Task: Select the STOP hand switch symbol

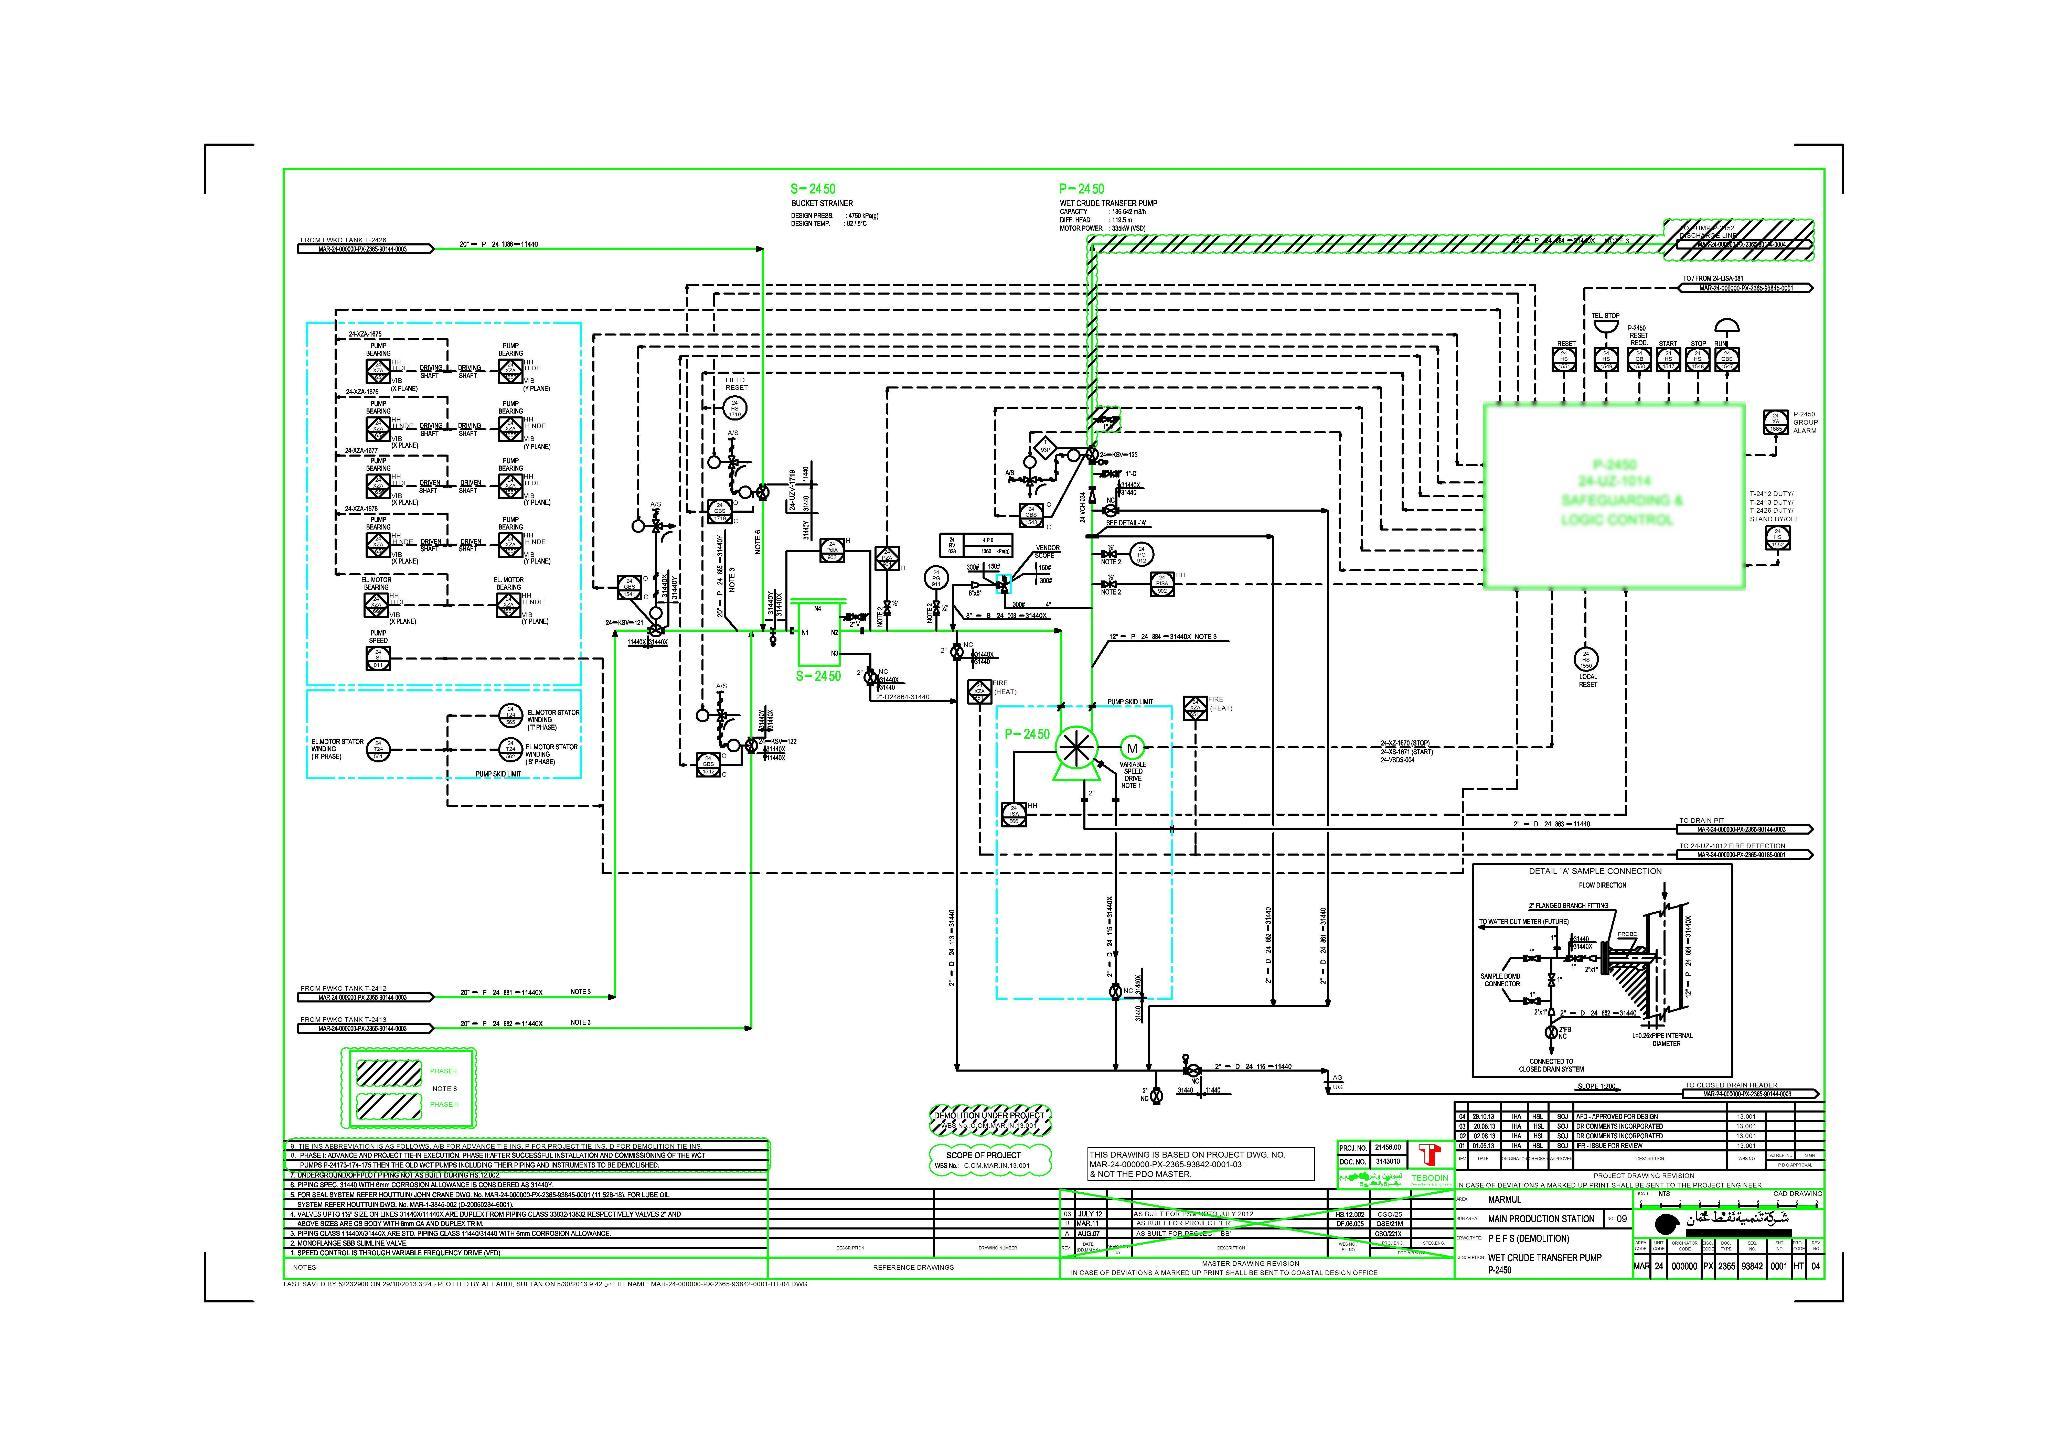Action: (1698, 358)
